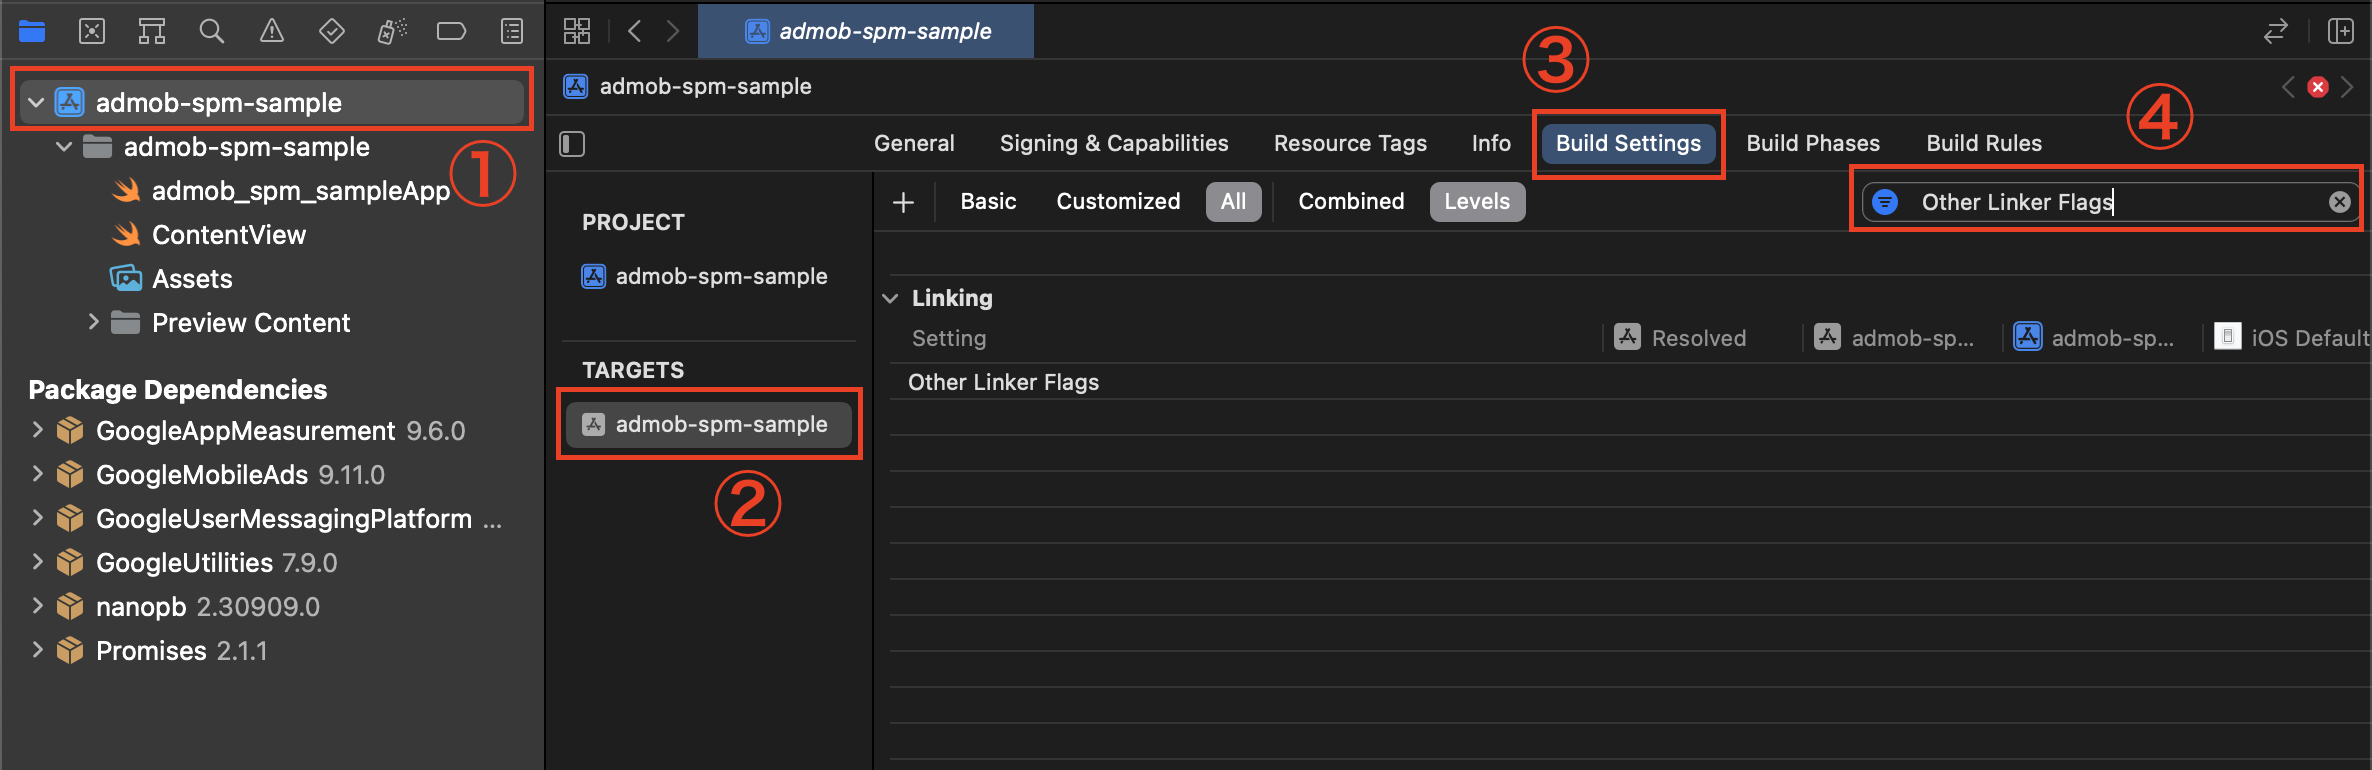Collapse the admob-spm-sample folder group
Image resolution: width=2372 pixels, height=770 pixels.
click(x=64, y=147)
